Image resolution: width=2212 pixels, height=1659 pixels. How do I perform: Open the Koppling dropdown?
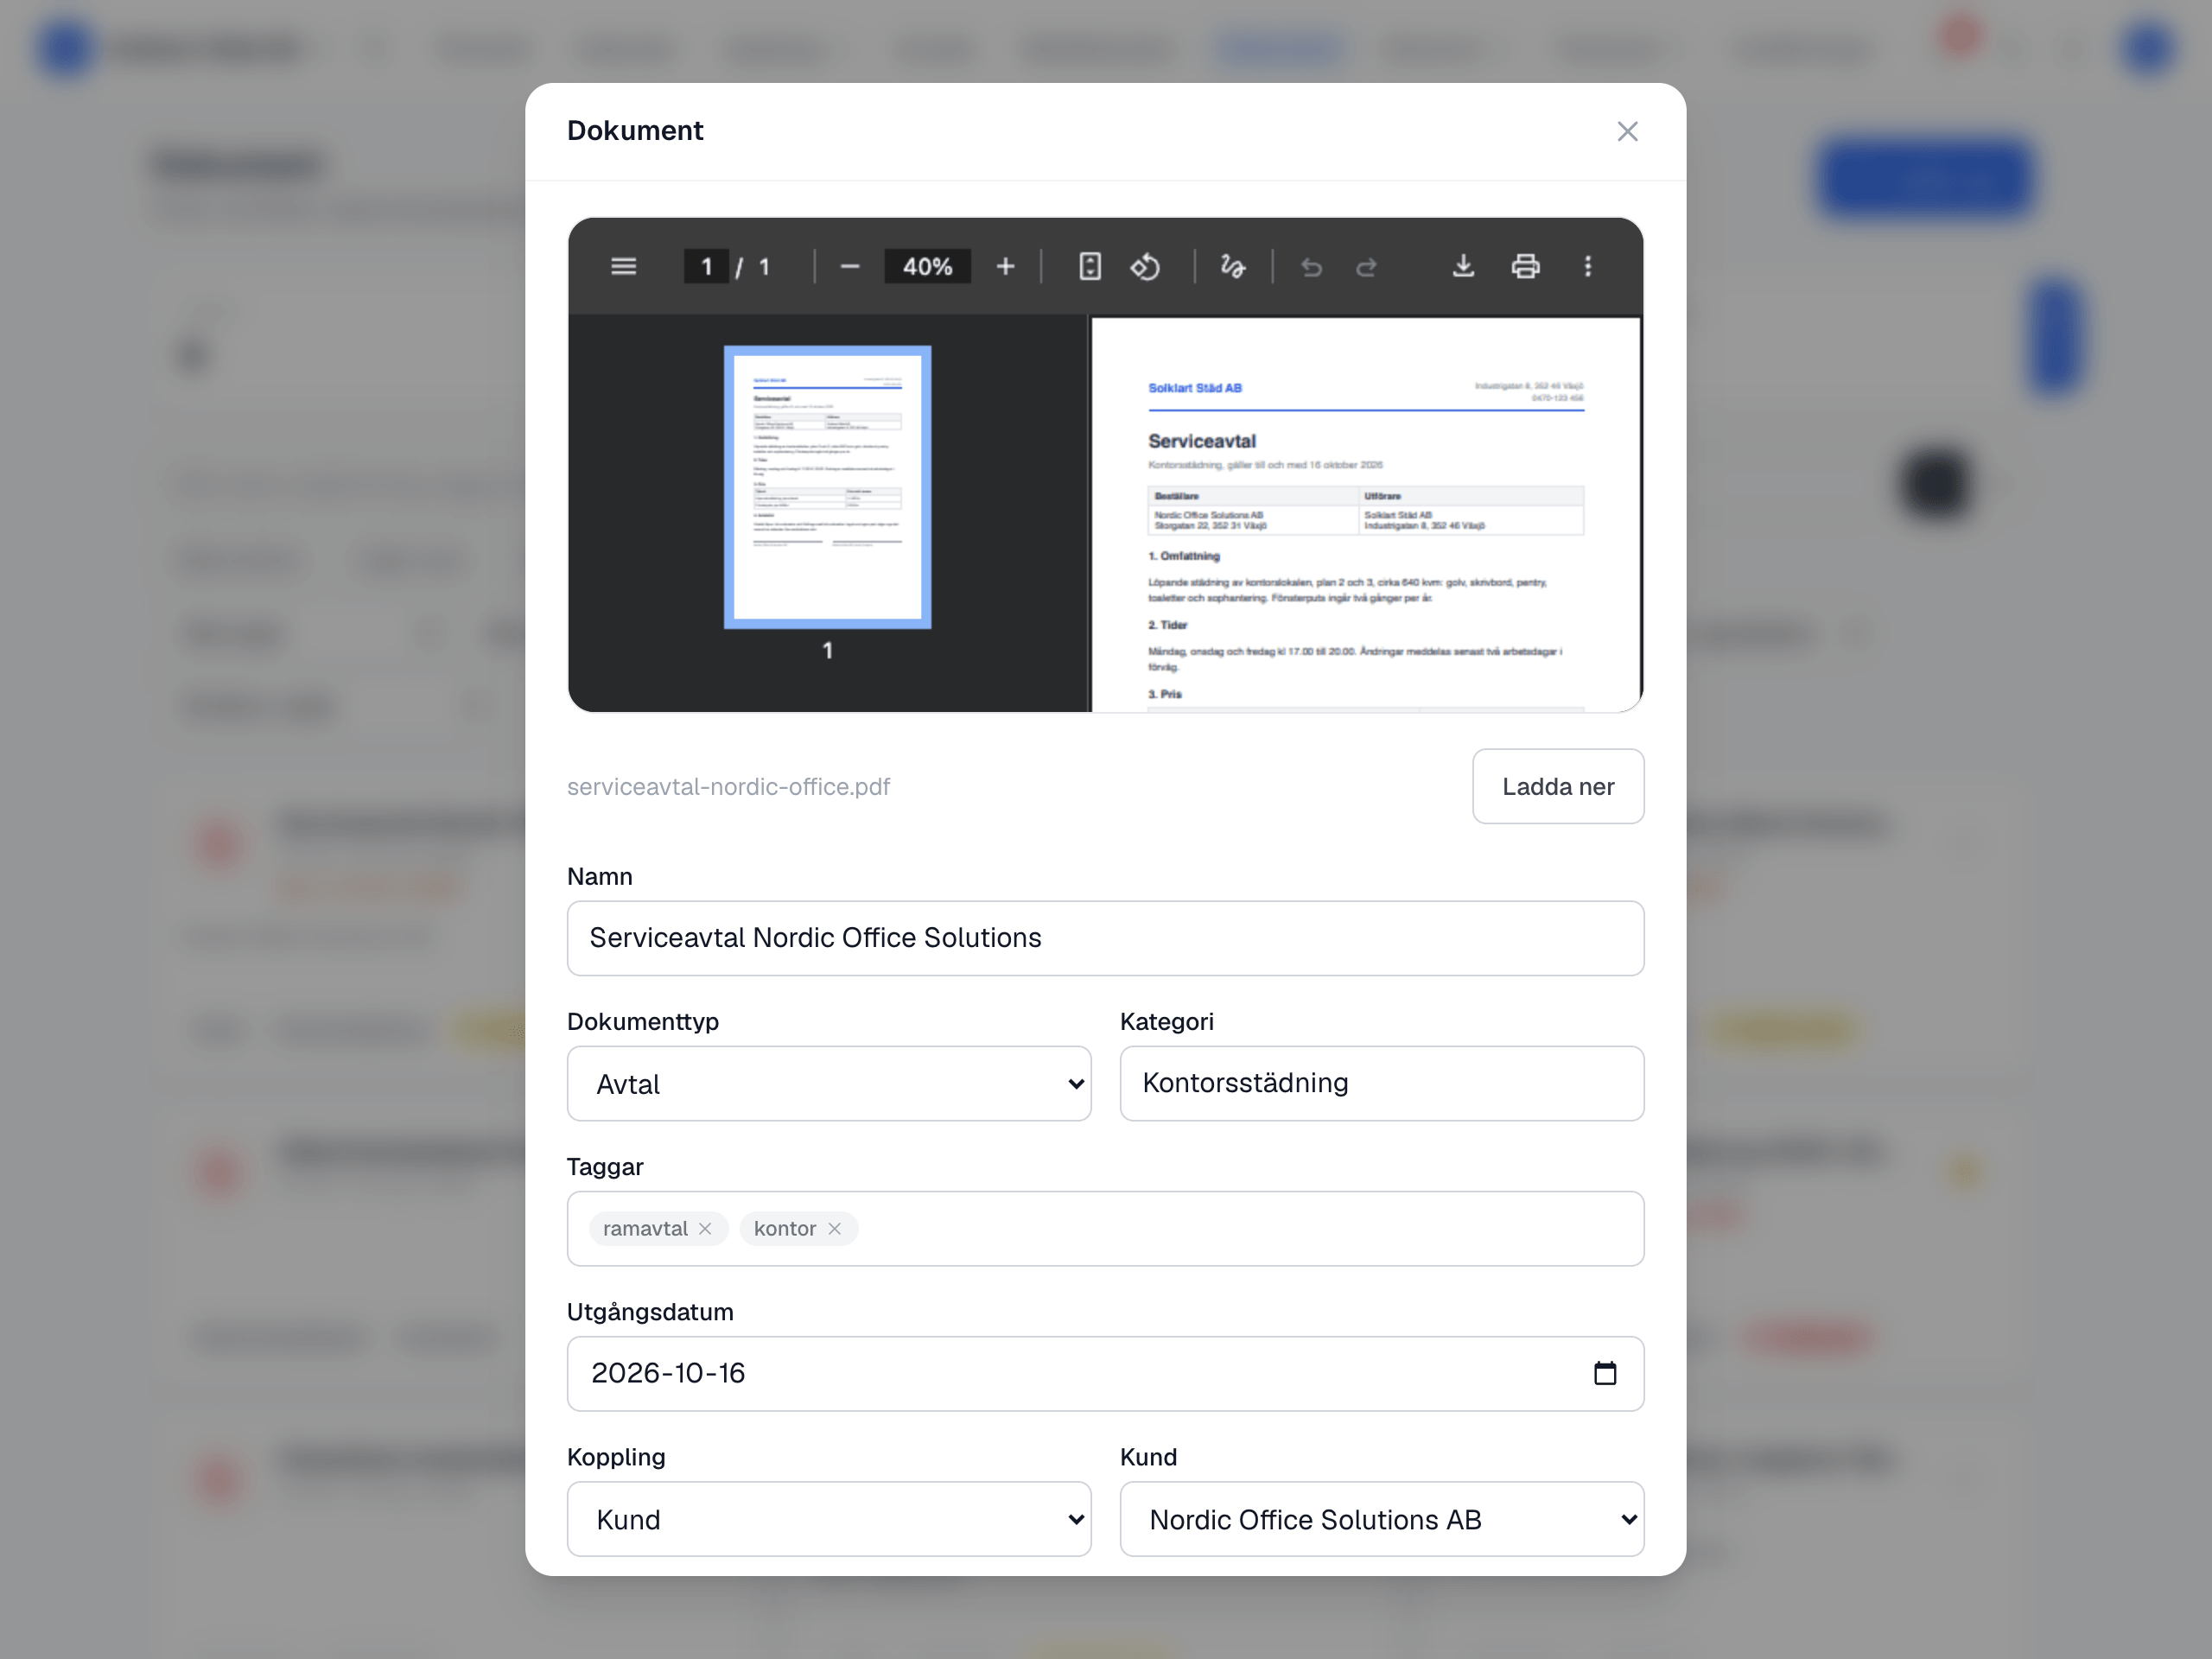pyautogui.click(x=829, y=1518)
